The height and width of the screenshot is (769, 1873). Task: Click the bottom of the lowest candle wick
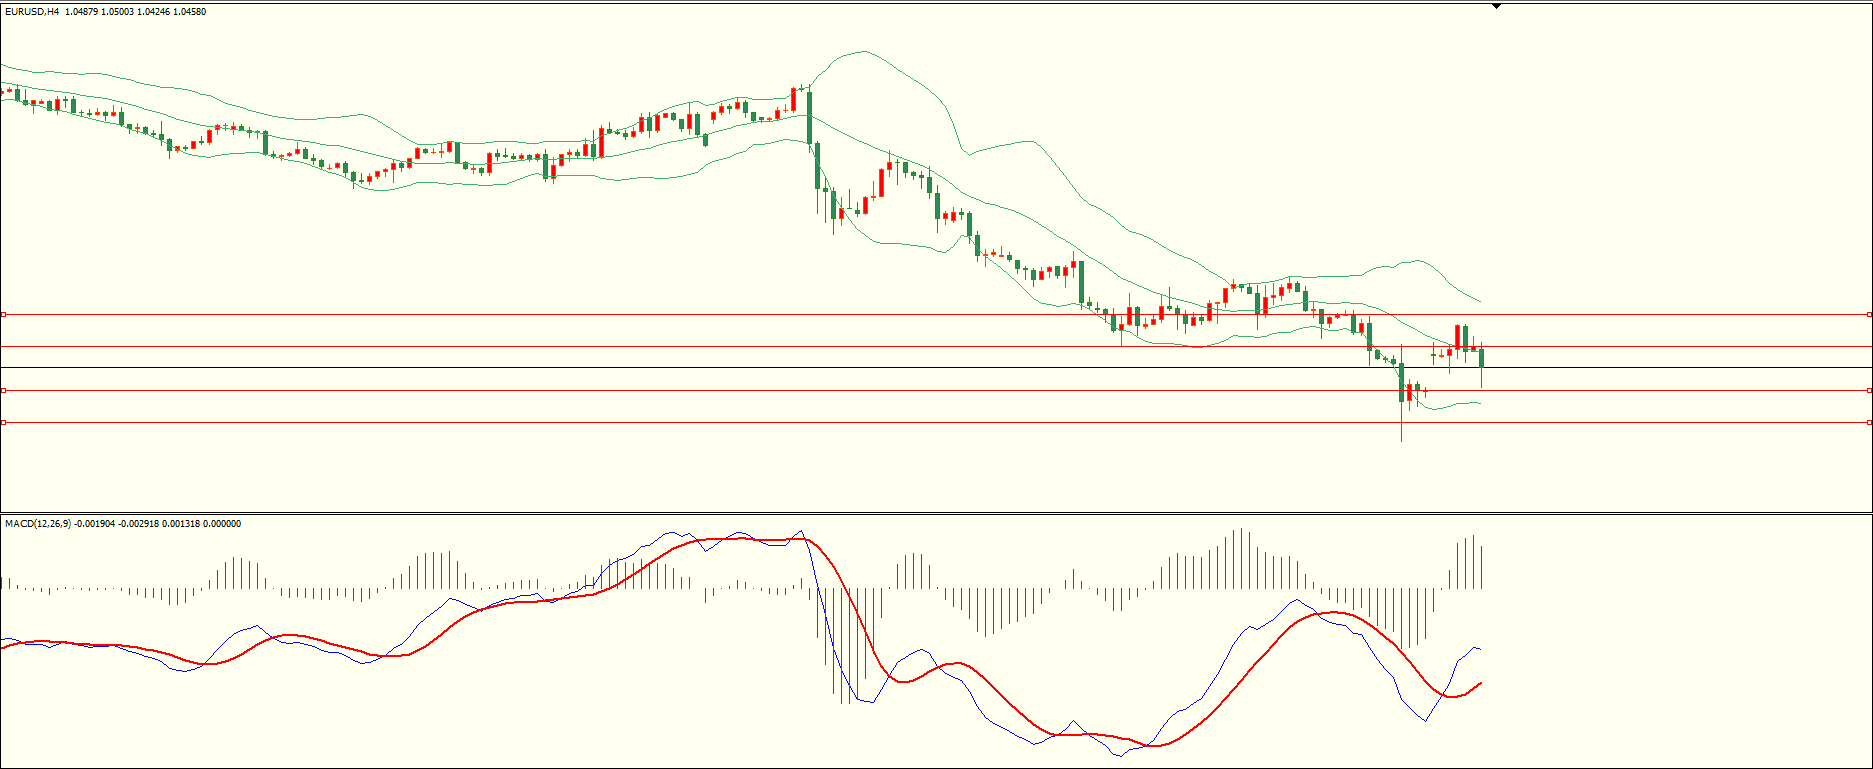tap(1401, 440)
